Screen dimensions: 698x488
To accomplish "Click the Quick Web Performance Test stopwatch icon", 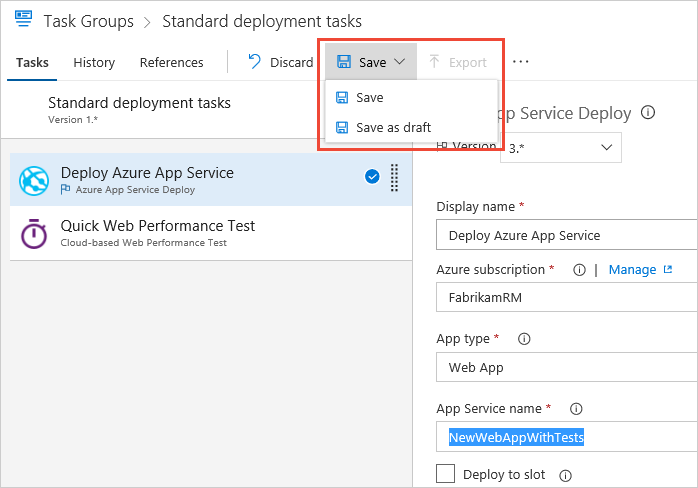I will click(34, 233).
